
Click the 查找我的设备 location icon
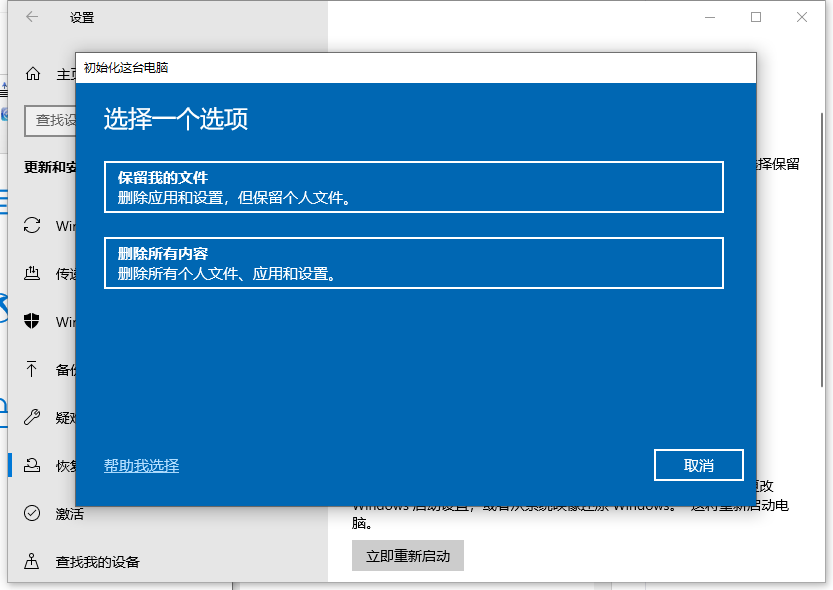[x=32, y=561]
